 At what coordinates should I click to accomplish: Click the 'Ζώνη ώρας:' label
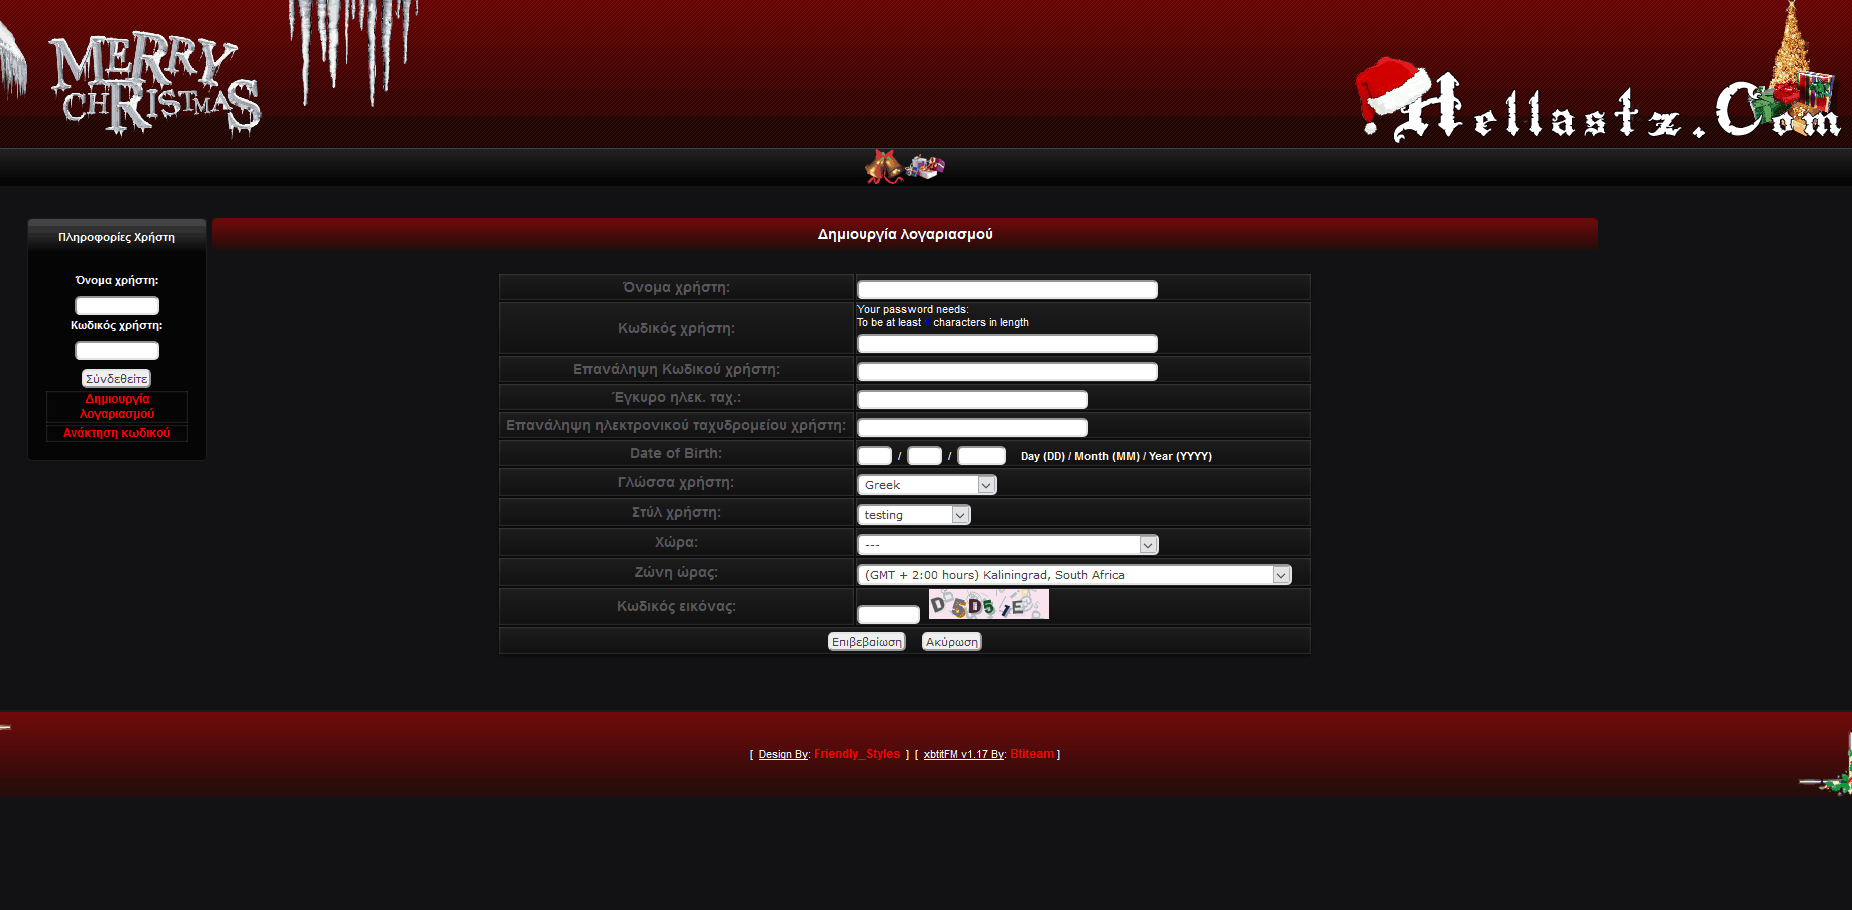click(676, 572)
